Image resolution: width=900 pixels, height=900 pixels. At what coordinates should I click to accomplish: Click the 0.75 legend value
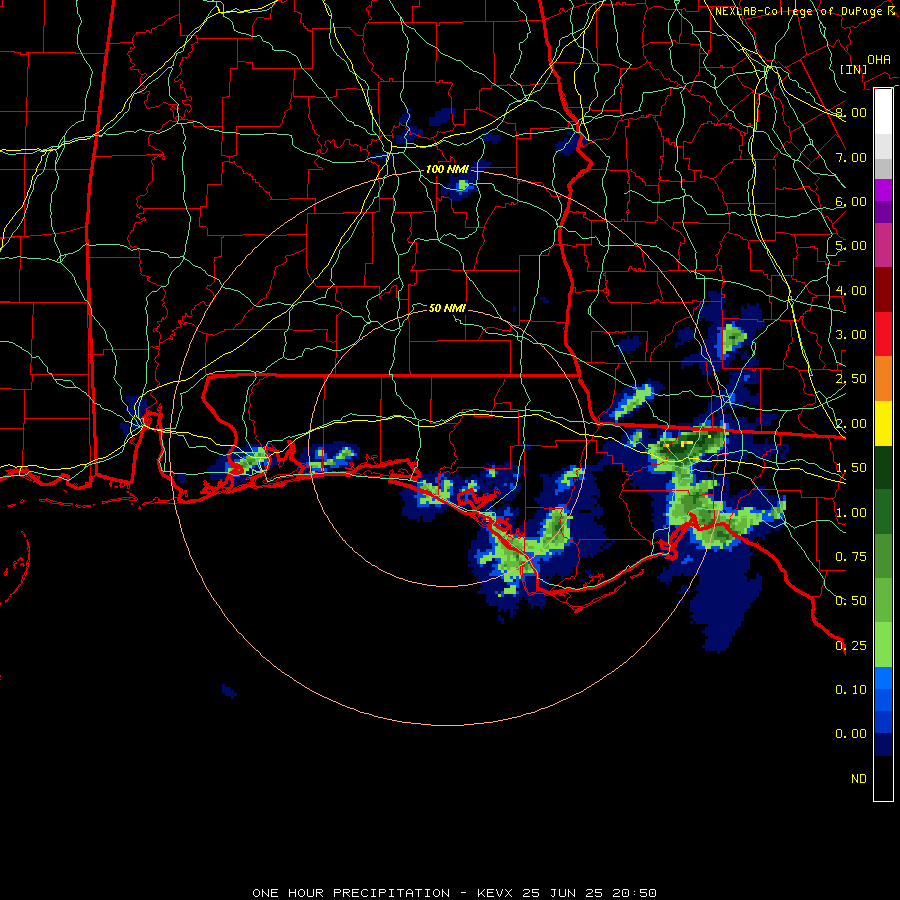click(851, 557)
